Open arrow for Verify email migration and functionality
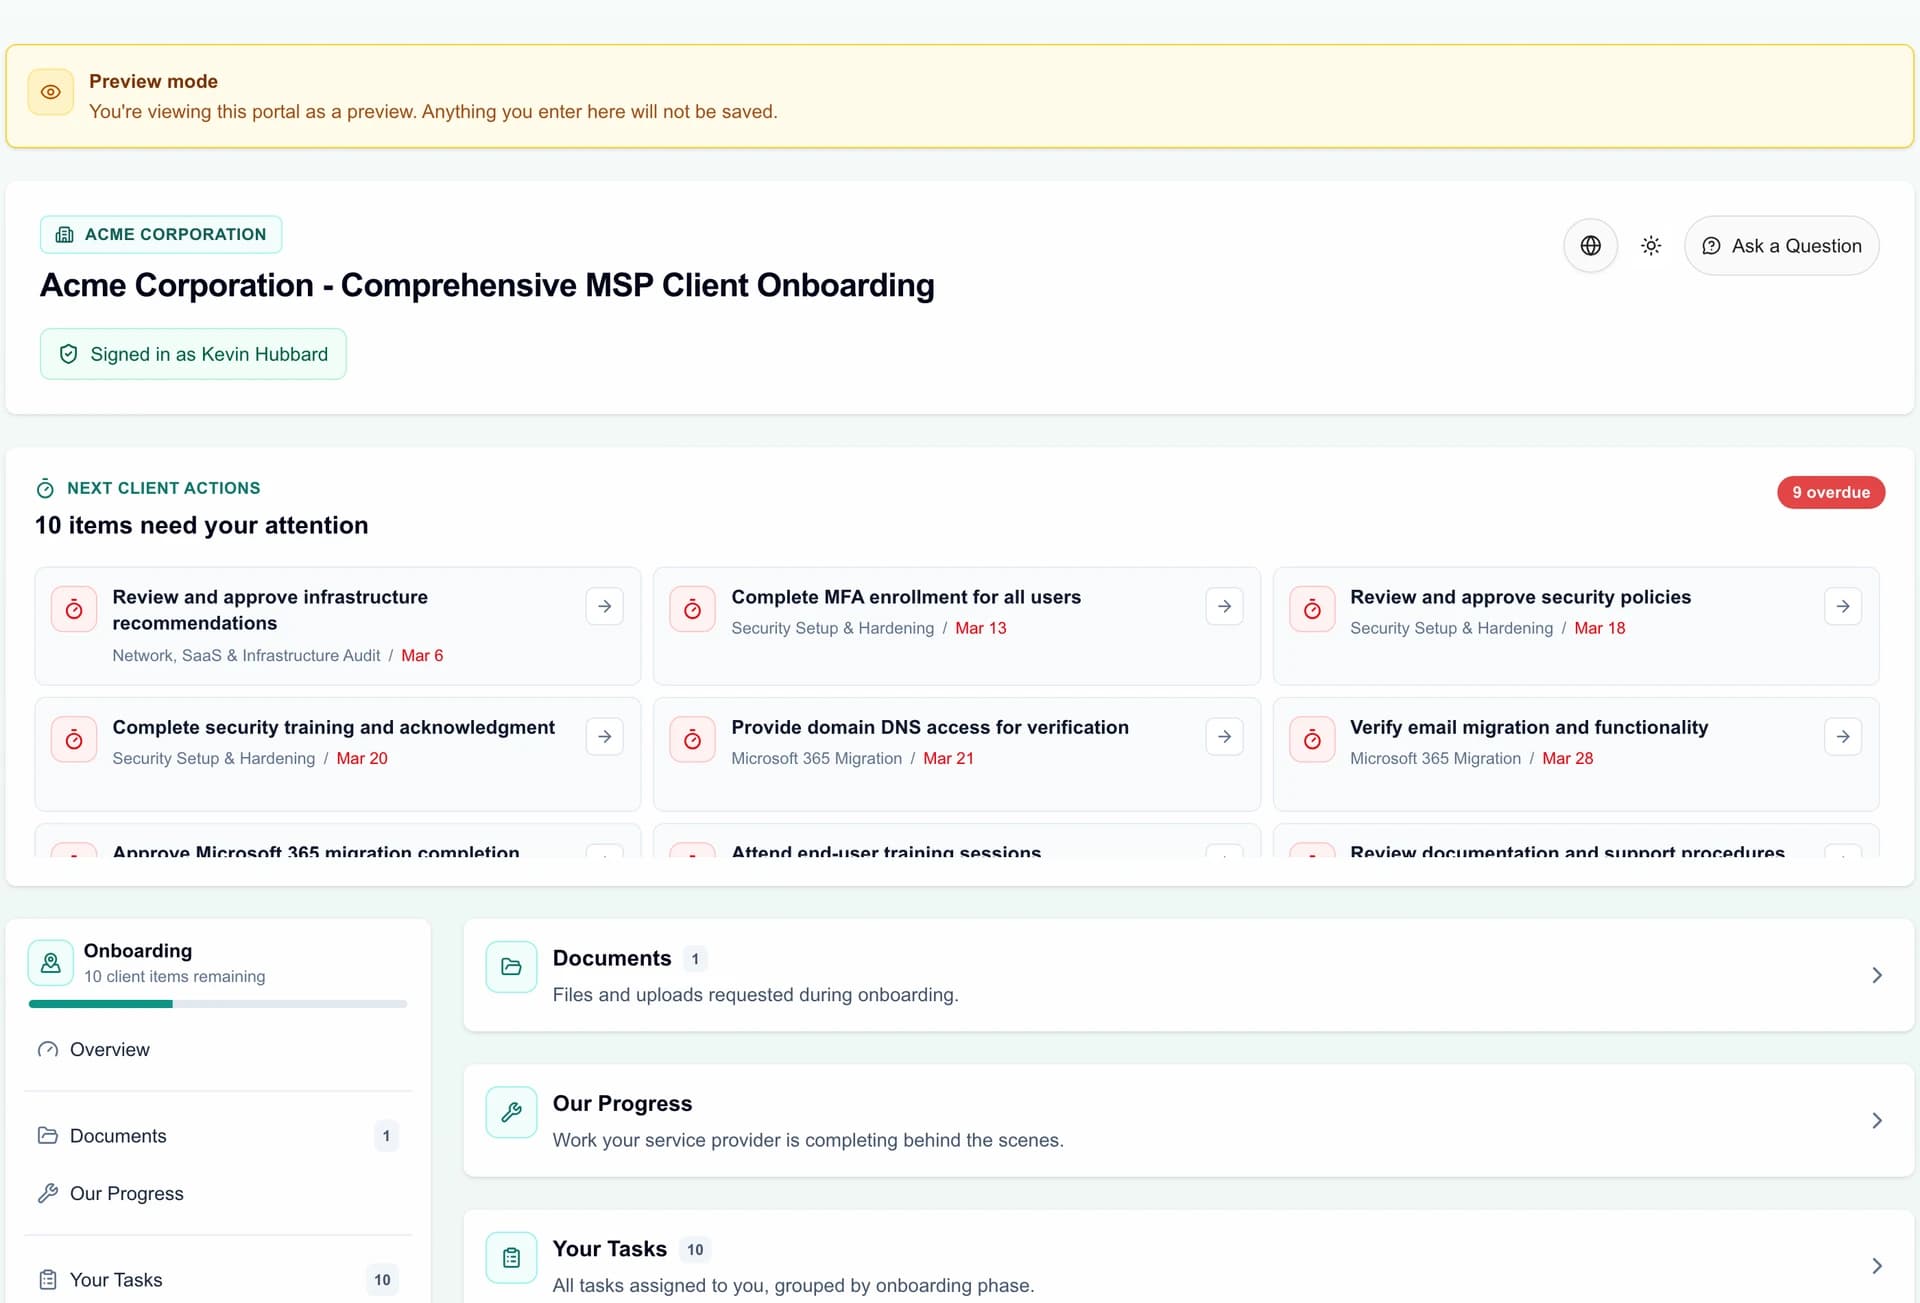This screenshot has height=1303, width=1920. [x=1843, y=737]
